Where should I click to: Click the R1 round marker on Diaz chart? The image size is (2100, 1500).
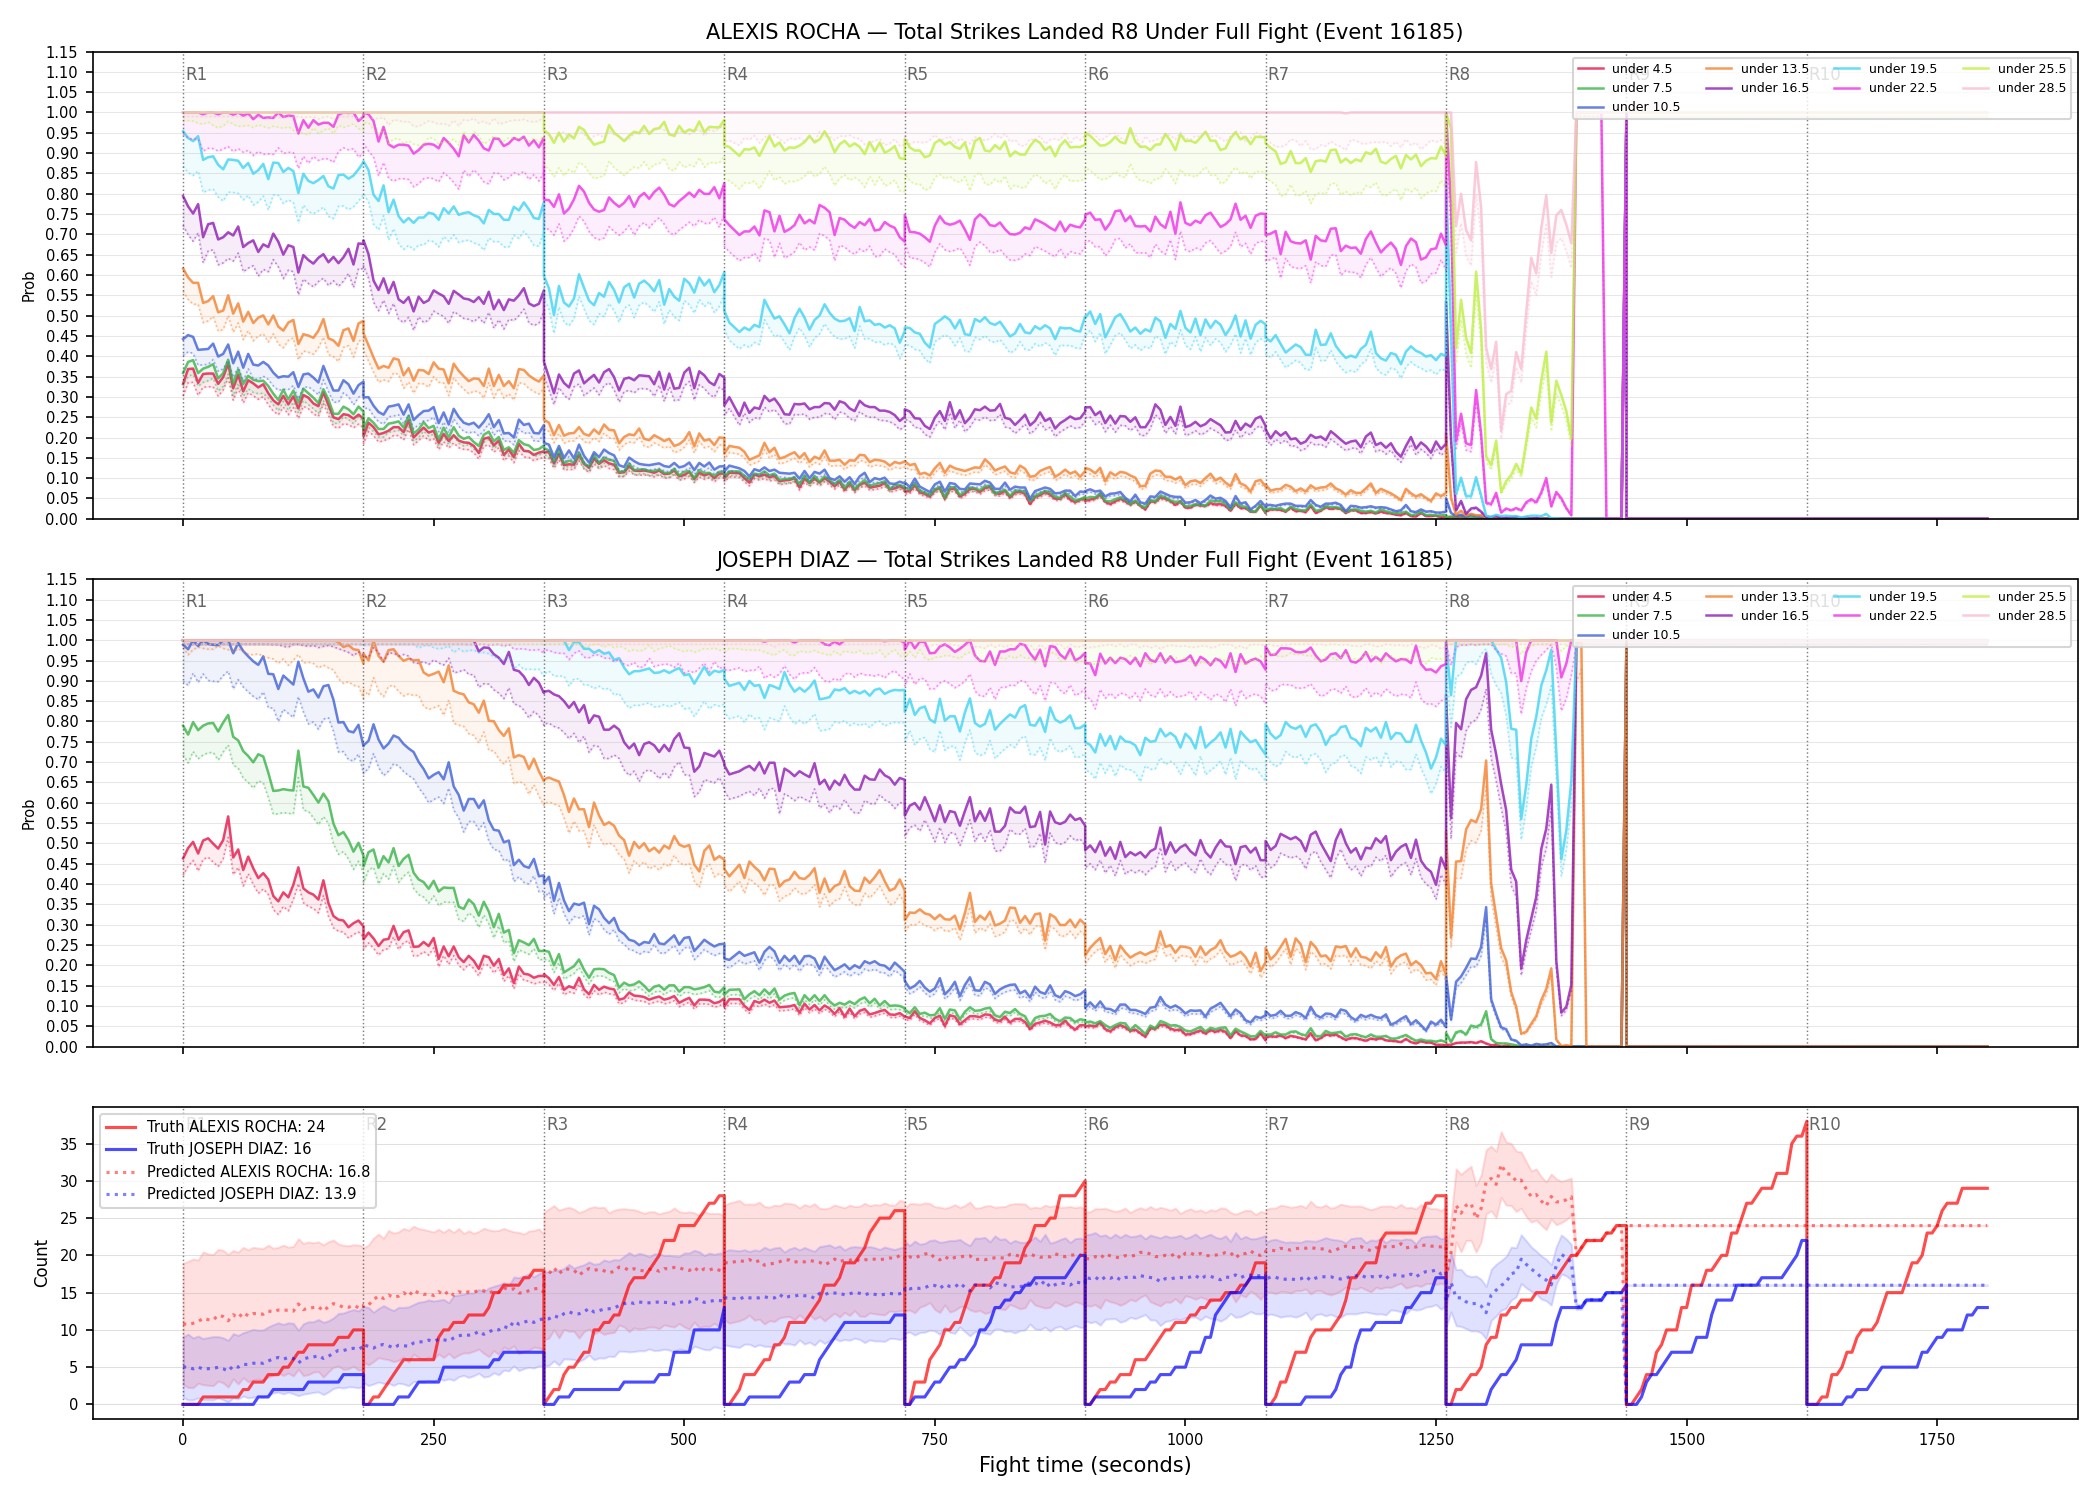pos(196,601)
